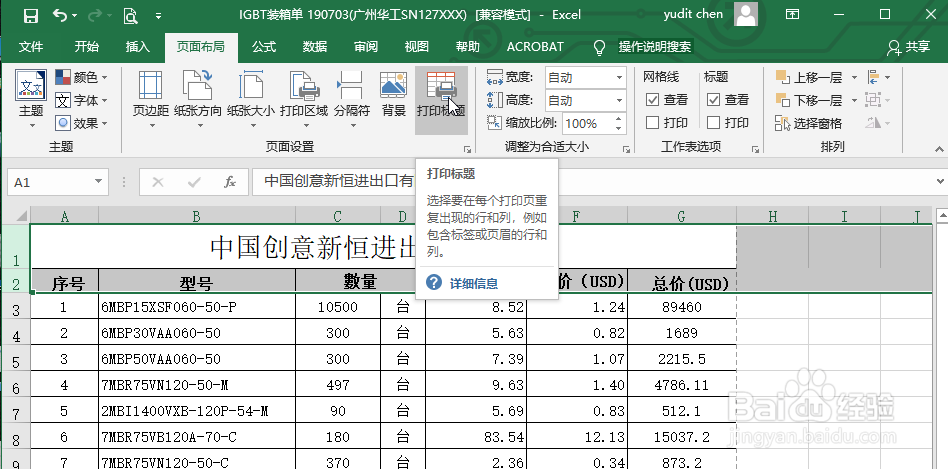Switch to the 插入 Insert tab
Image resolution: width=948 pixels, height=469 pixels.
coord(137,47)
